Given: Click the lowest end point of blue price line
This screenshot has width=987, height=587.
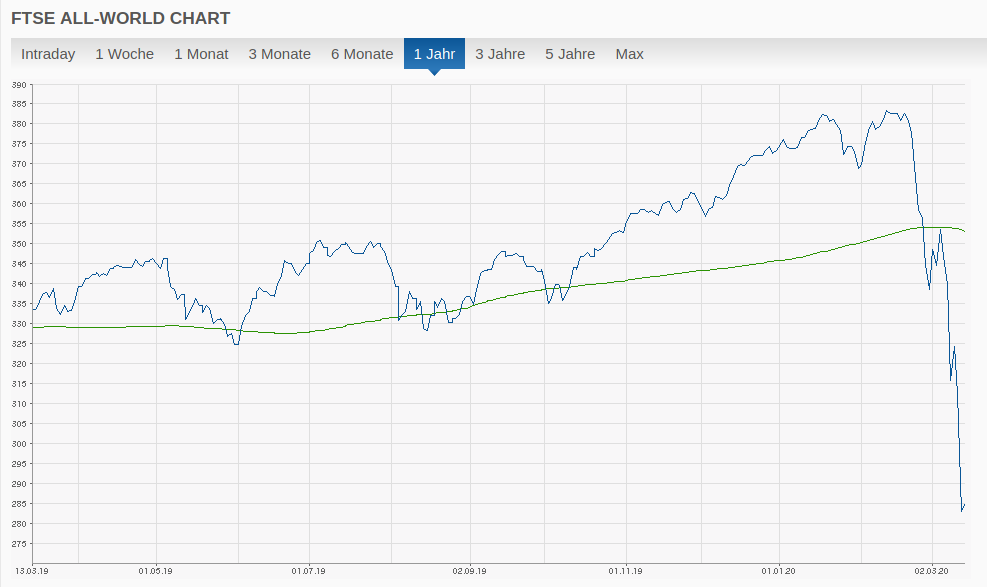Looking at the screenshot, I should coord(962,510).
